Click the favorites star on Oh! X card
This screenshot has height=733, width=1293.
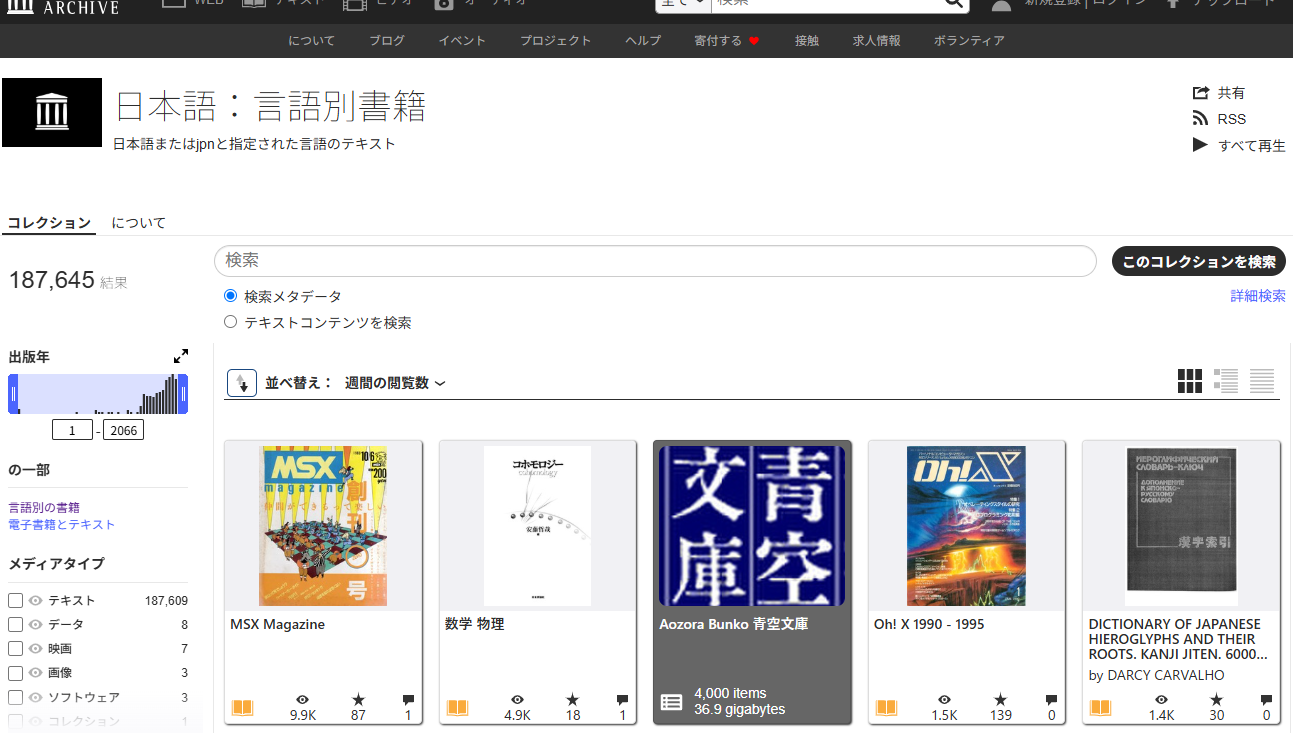(1001, 700)
